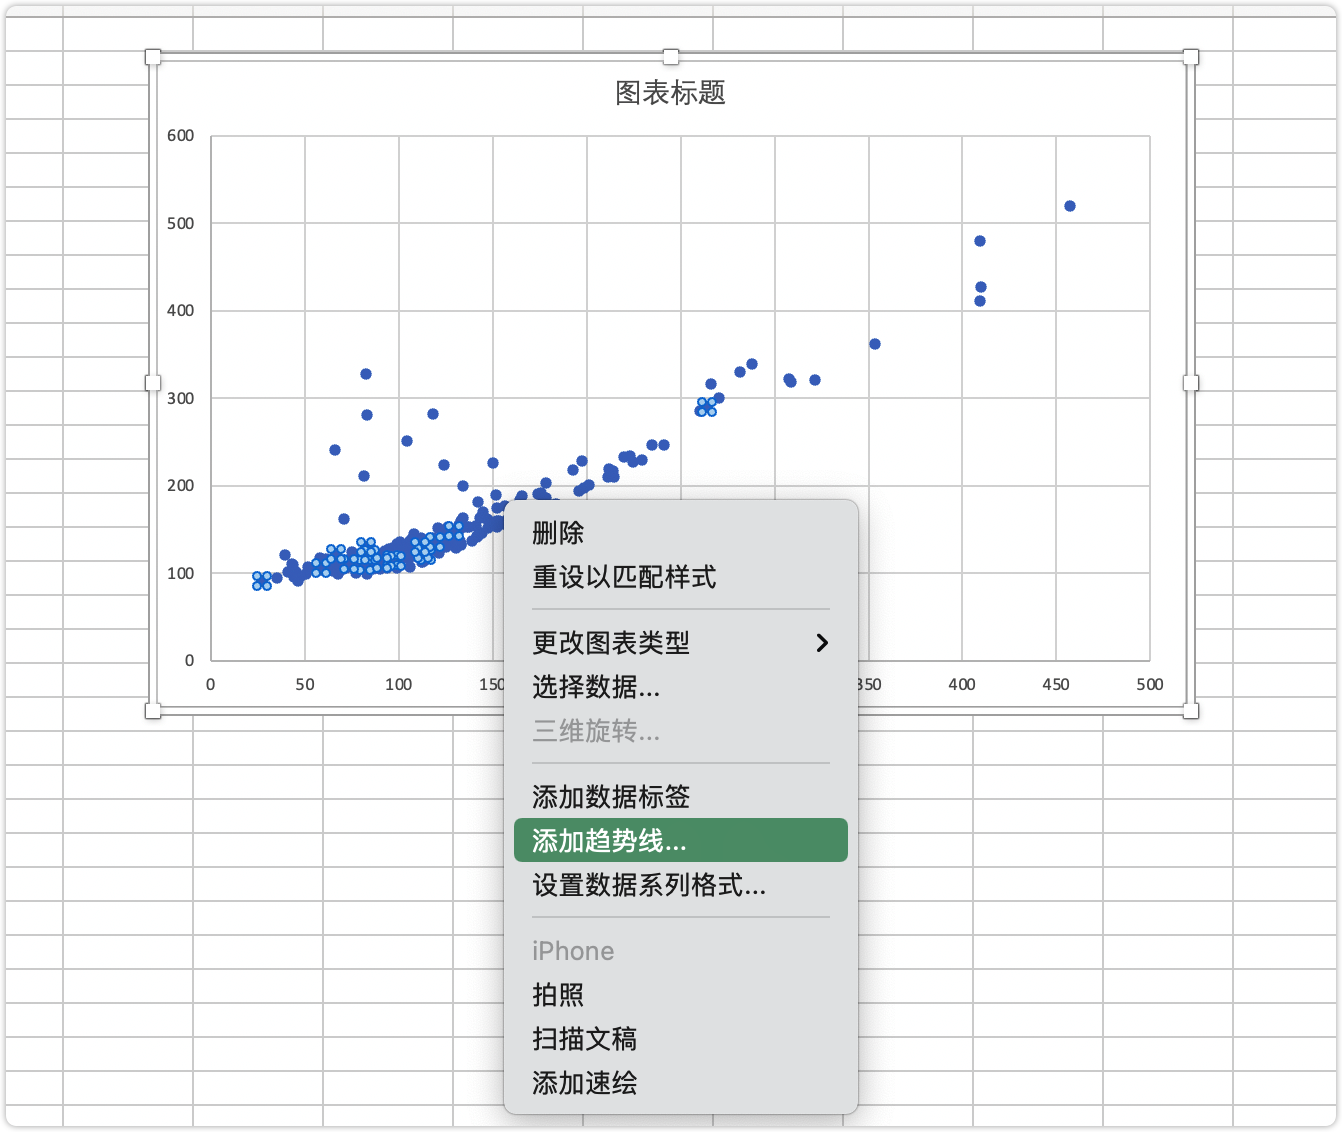
Task: Open the 更改图表类型 submenu
Action: (611, 644)
